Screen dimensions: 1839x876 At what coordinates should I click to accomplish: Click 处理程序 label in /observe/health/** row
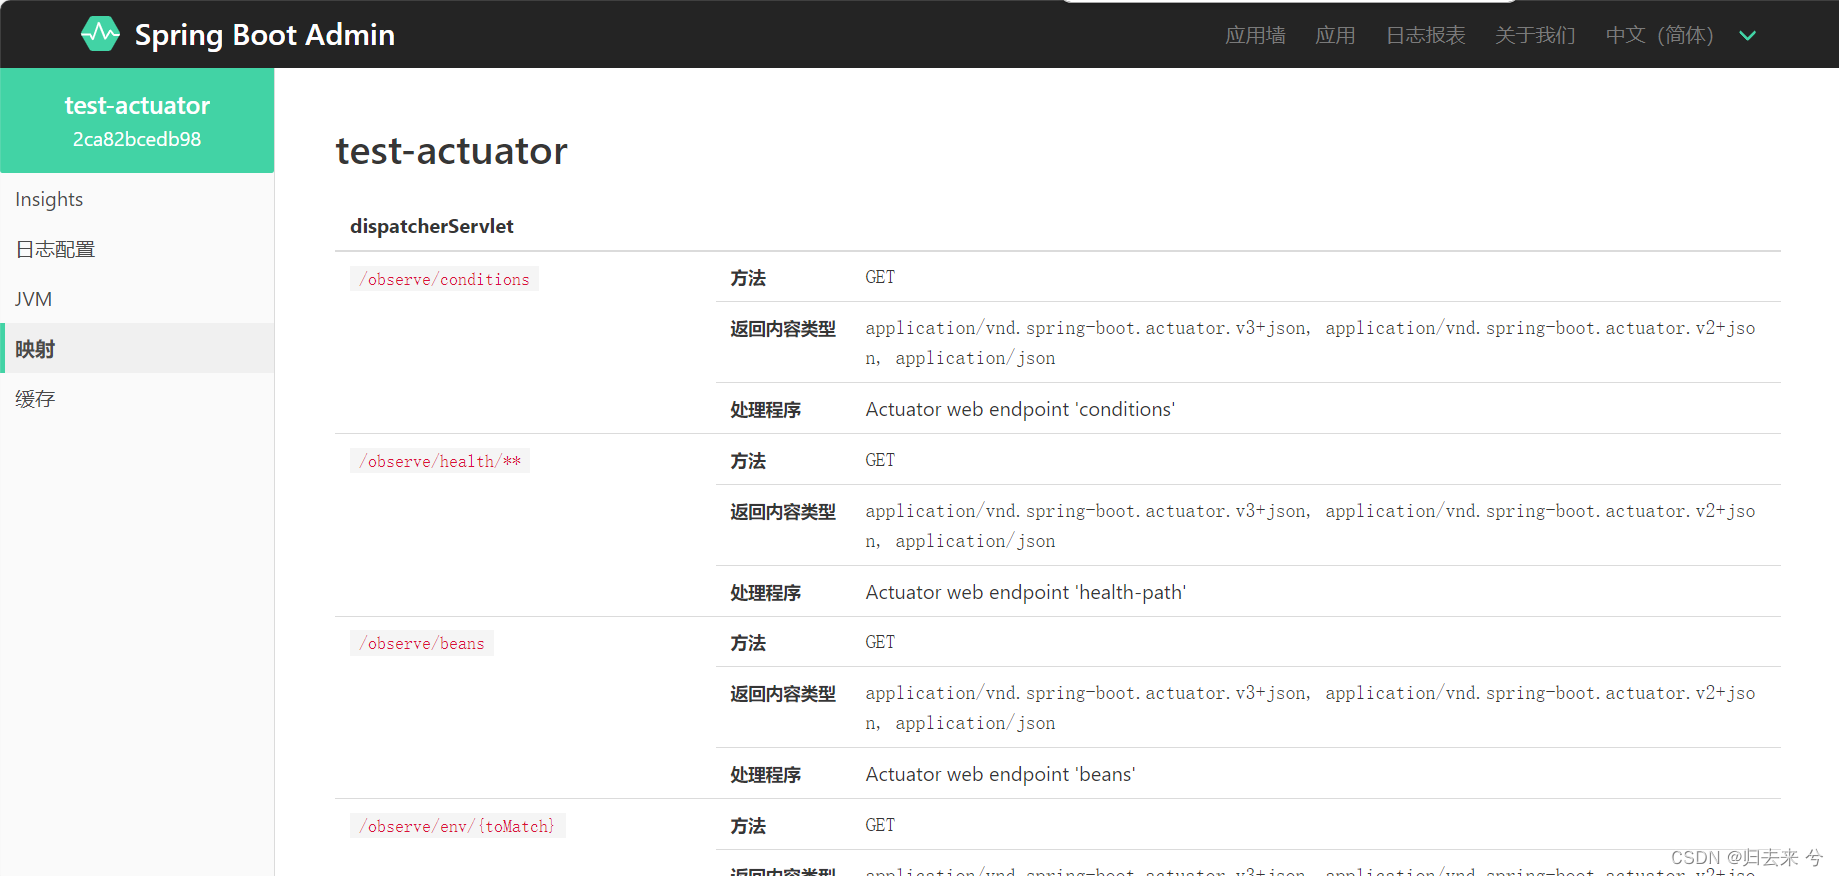coord(766,593)
